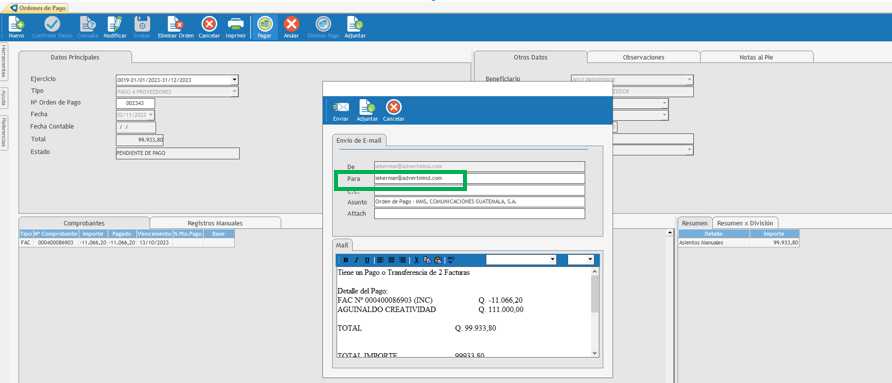
Task: Click the Vencimiento column header
Action: pos(154,234)
